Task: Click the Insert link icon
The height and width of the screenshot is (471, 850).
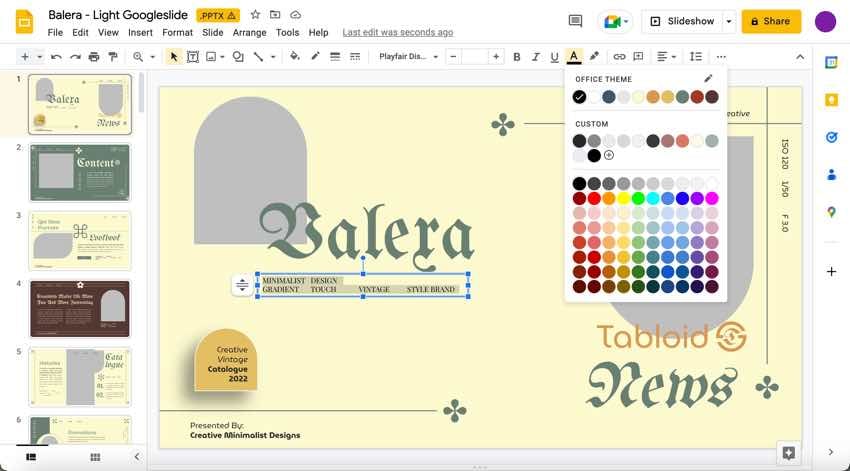Action: [x=619, y=57]
